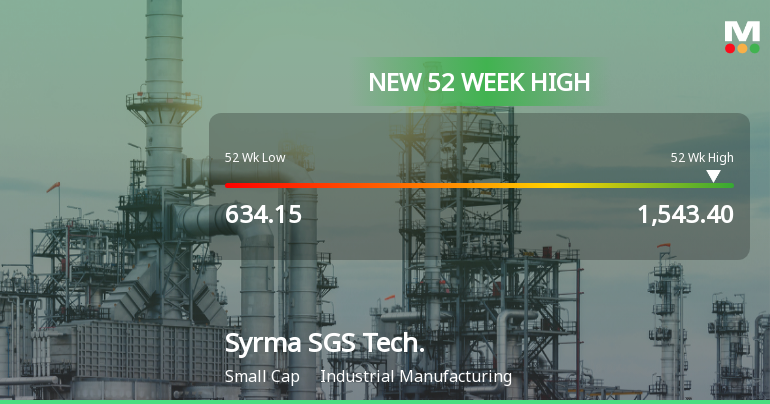The image size is (770, 404).
Task: Click the high value 1,543.40
Action: tap(686, 215)
